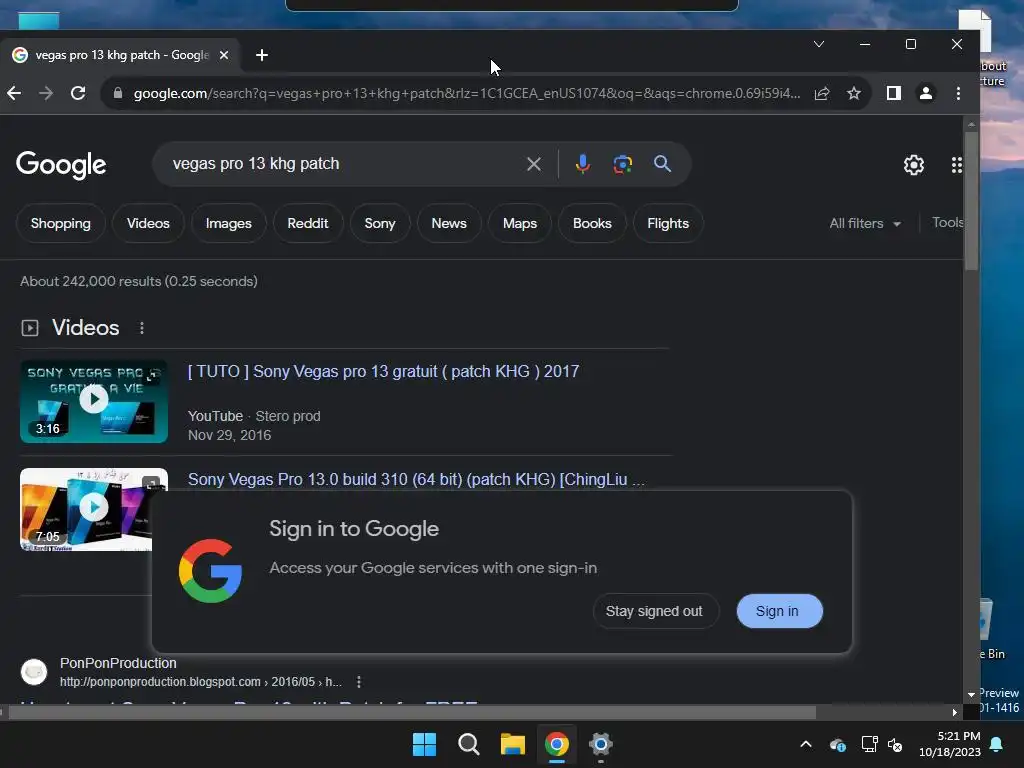The image size is (1024, 768).
Task: Go back using the browser back arrow
Action: [14, 93]
